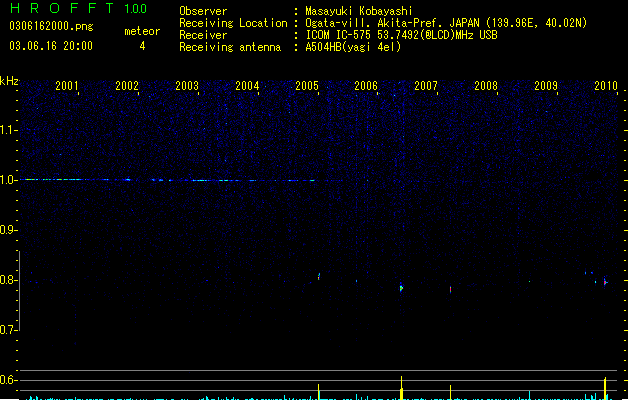
Task: Select the 0306162000.png filename text
Action: 51,26
